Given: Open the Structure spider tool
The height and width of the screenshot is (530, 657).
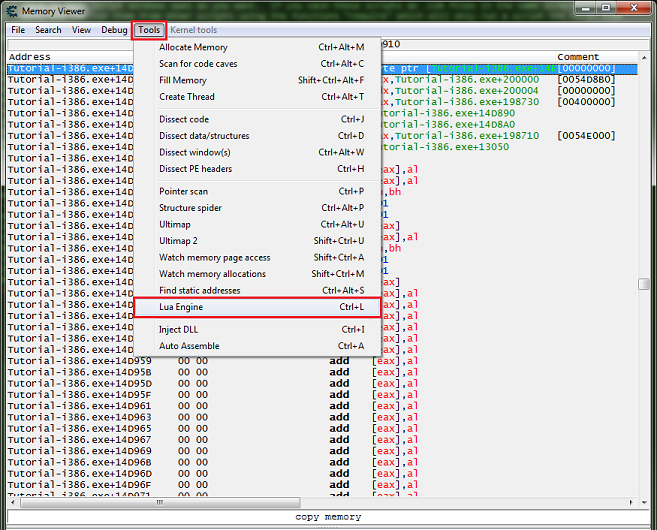Looking at the screenshot, I should pyautogui.click(x=190, y=208).
